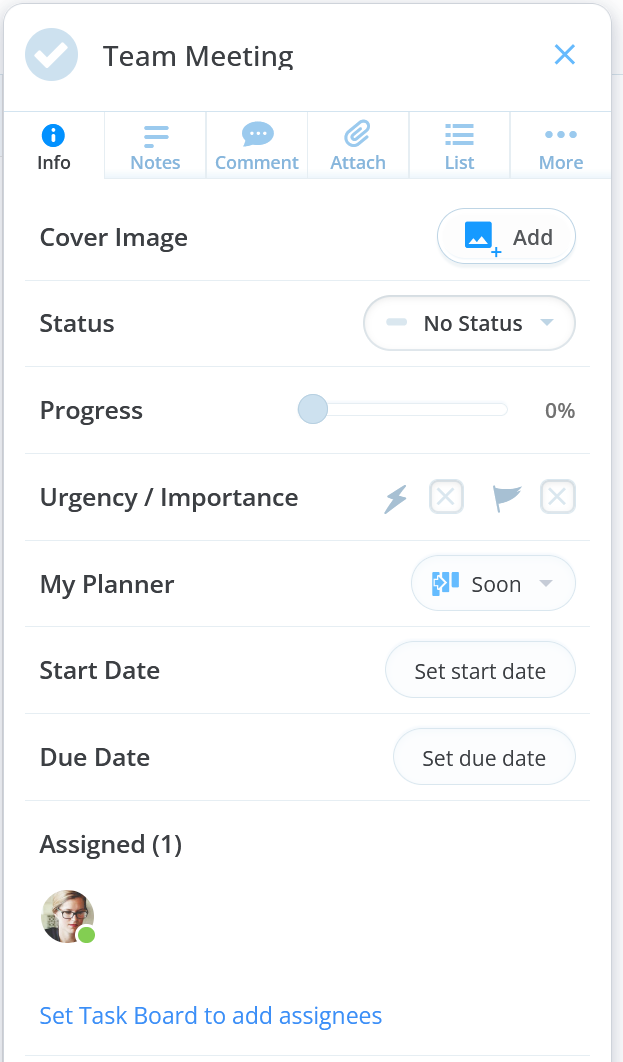Switch to the Comment tab
Viewport: 623px width, 1062px height.
coord(256,145)
